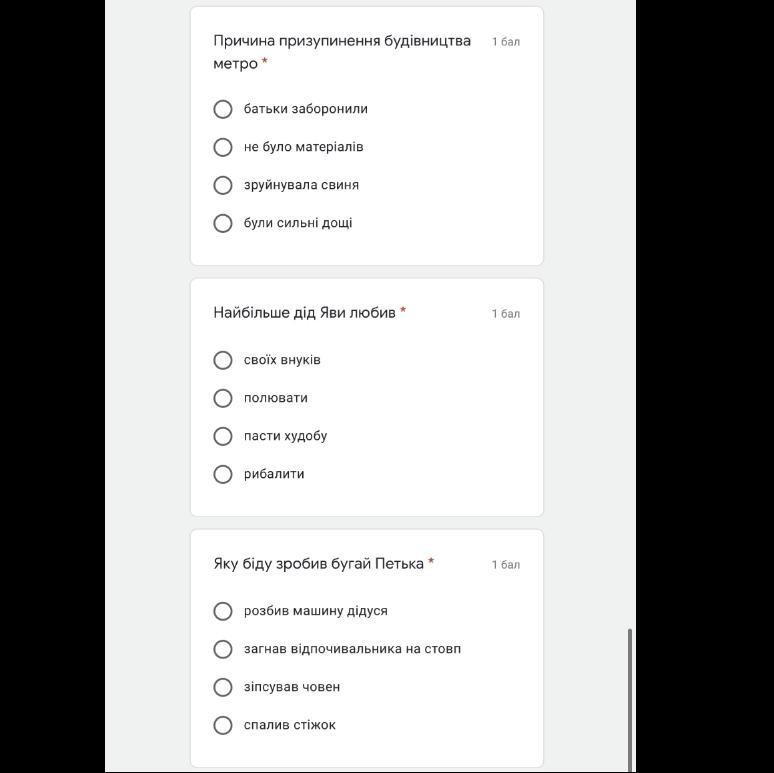Choose "розбив машину дідуся" as the answer
The width and height of the screenshot is (774, 773).
click(x=223, y=611)
